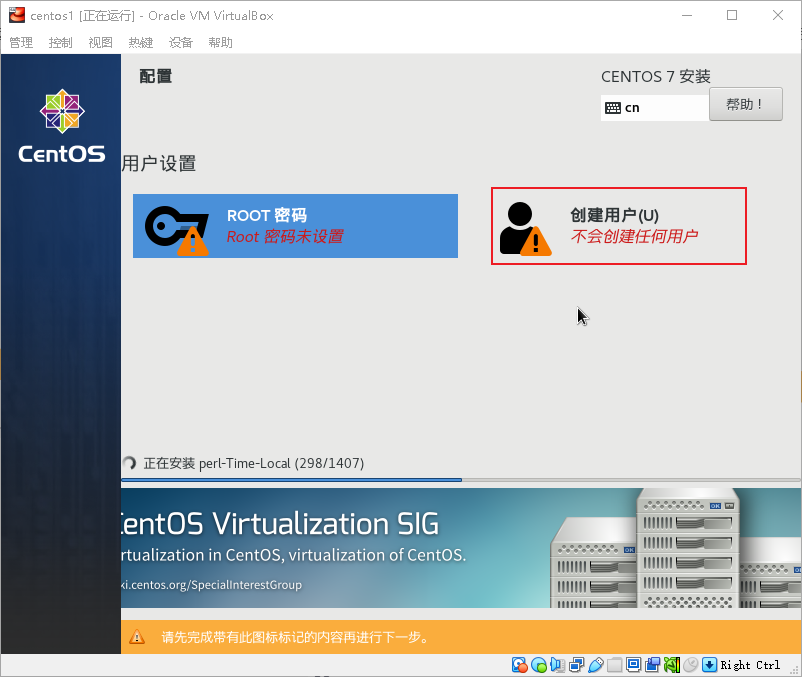Click the installation progress bar
802x677 pixels.
(461, 480)
